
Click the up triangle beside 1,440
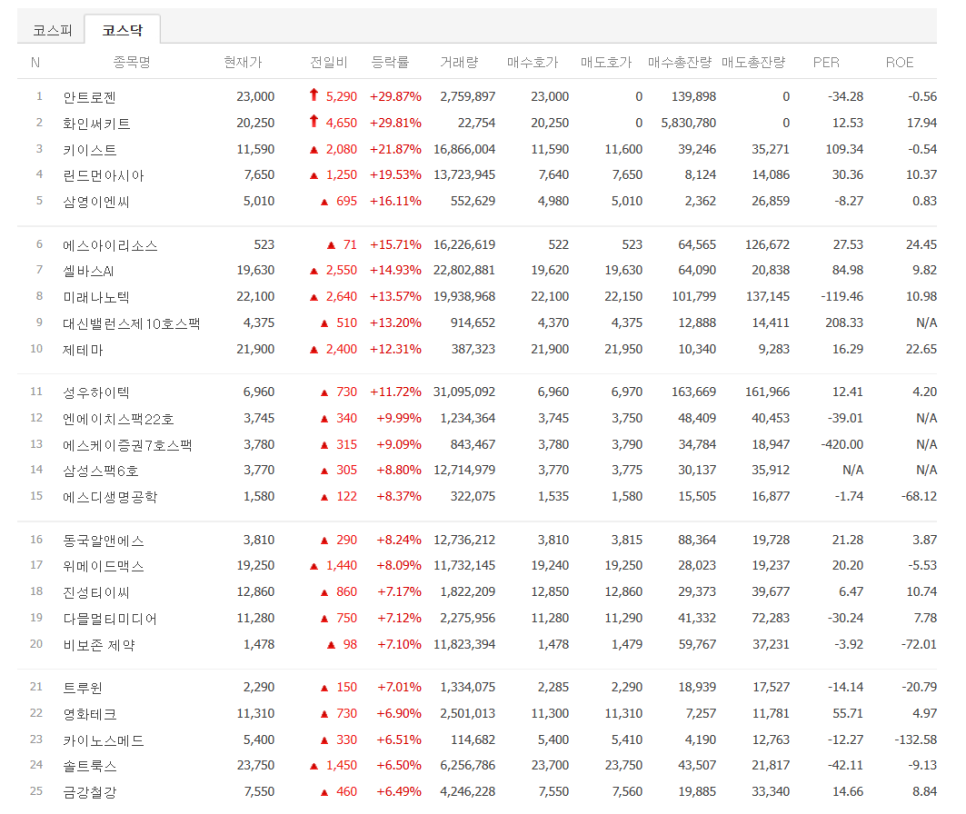pyautogui.click(x=314, y=566)
